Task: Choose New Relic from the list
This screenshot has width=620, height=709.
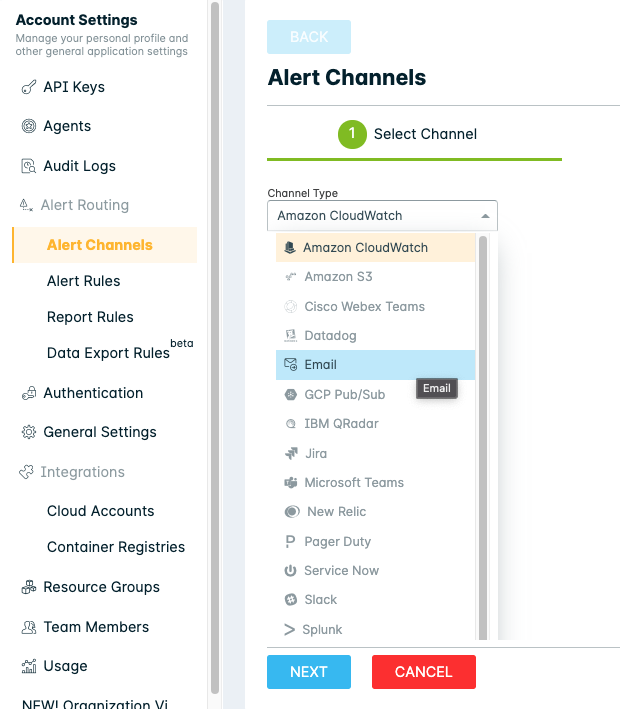Action: [375, 511]
